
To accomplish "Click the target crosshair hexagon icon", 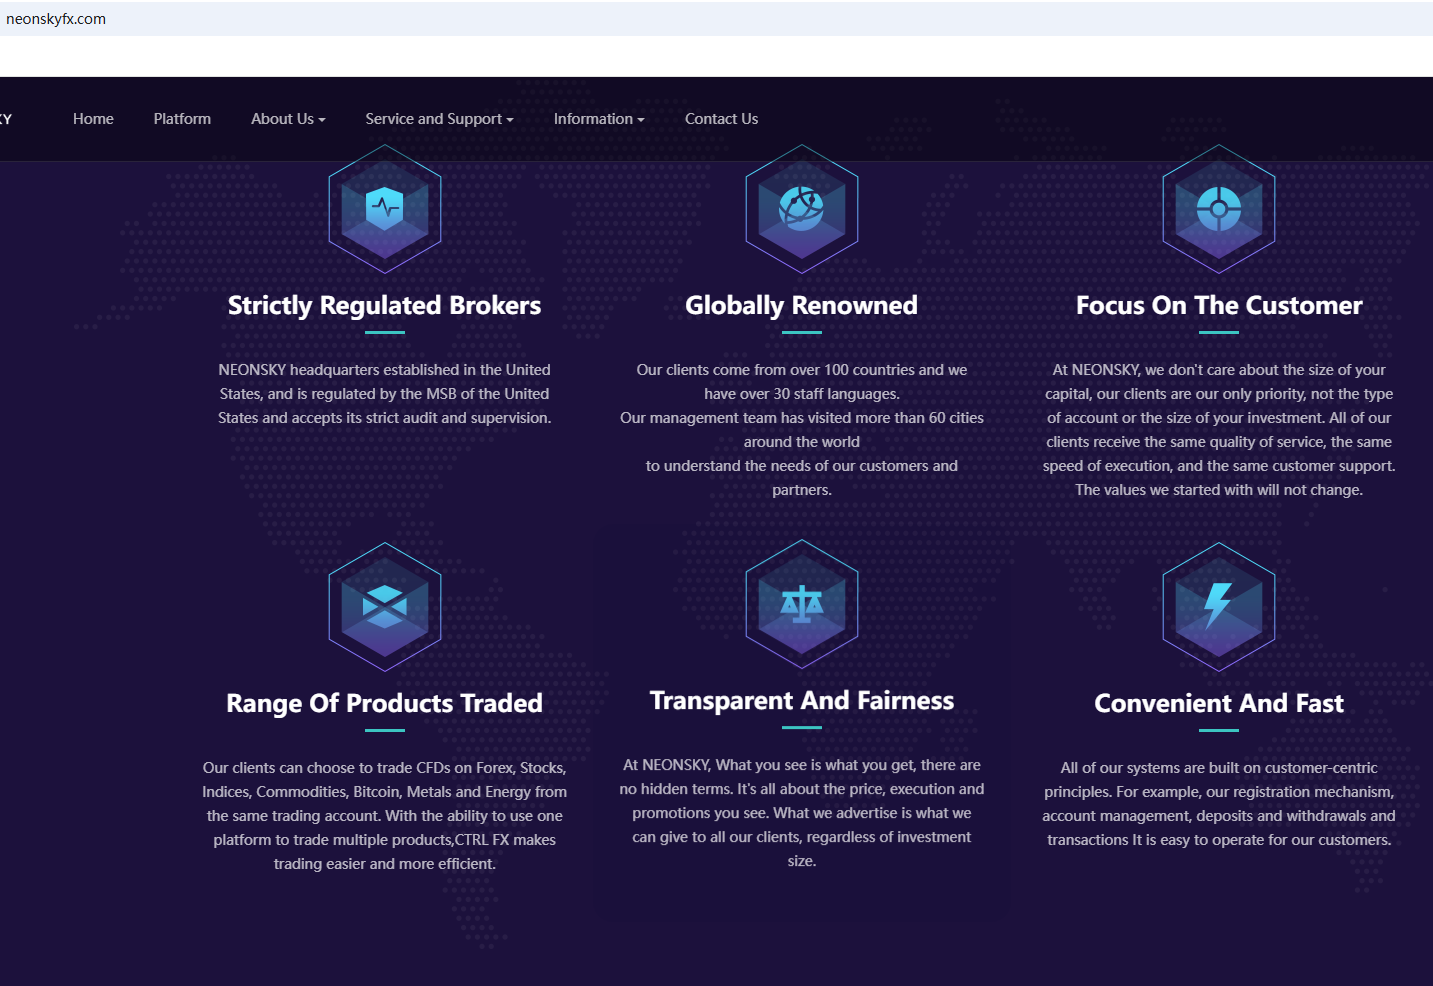I will click(x=1219, y=209).
